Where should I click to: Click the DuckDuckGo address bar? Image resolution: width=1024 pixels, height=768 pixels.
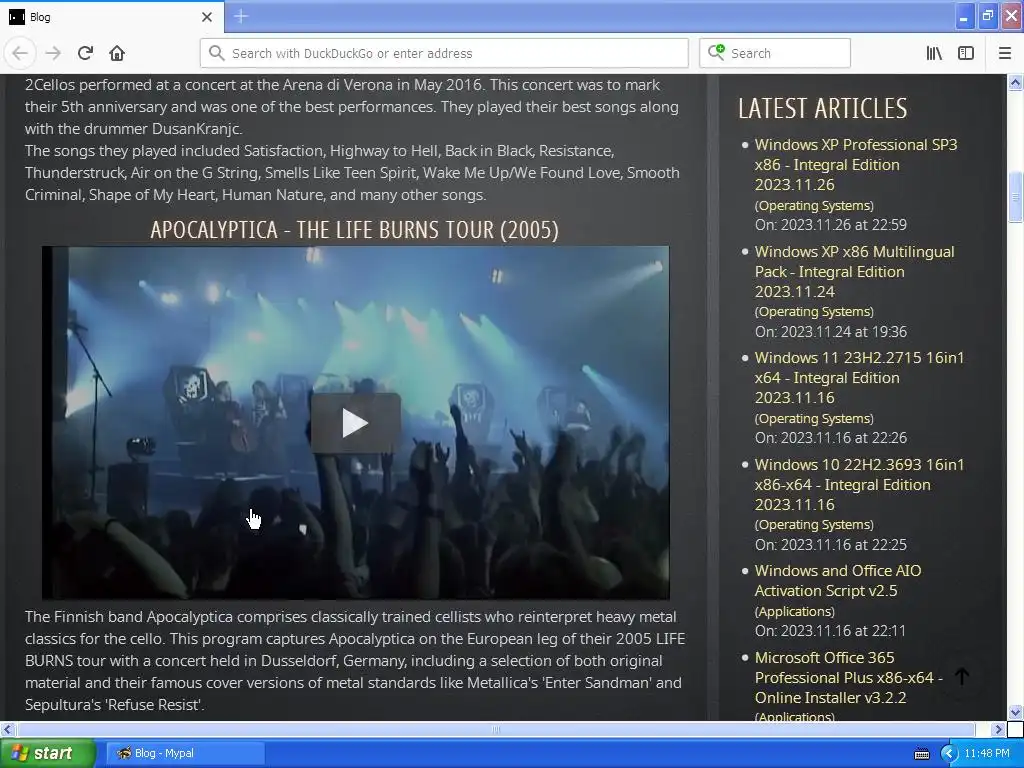(444, 53)
